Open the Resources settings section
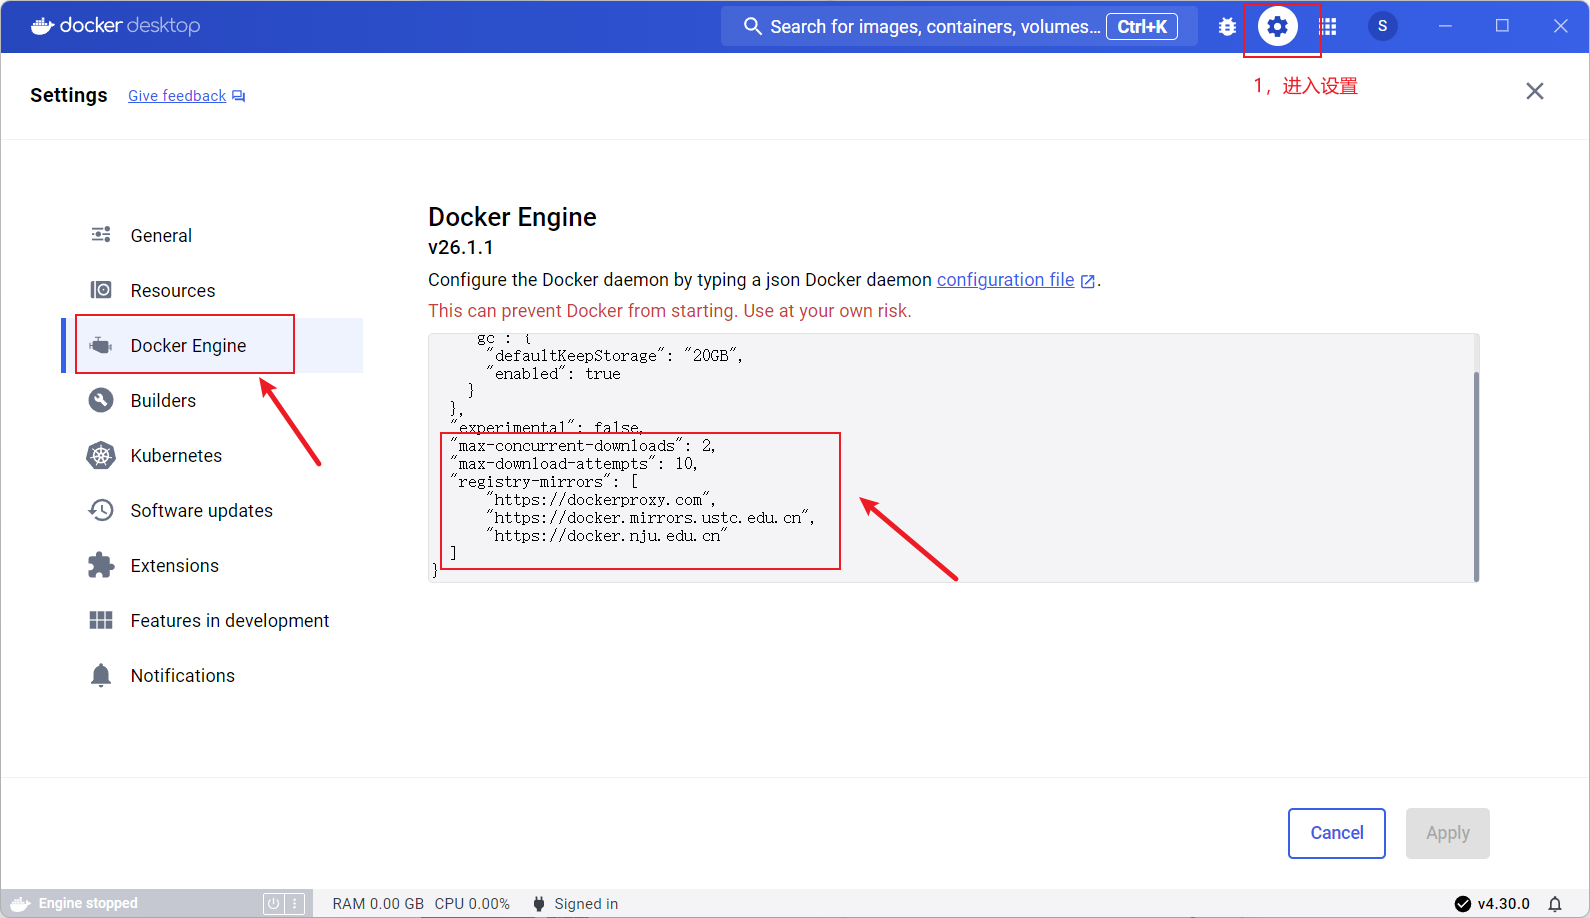Viewport: 1590px width, 918px height. [x=172, y=291]
